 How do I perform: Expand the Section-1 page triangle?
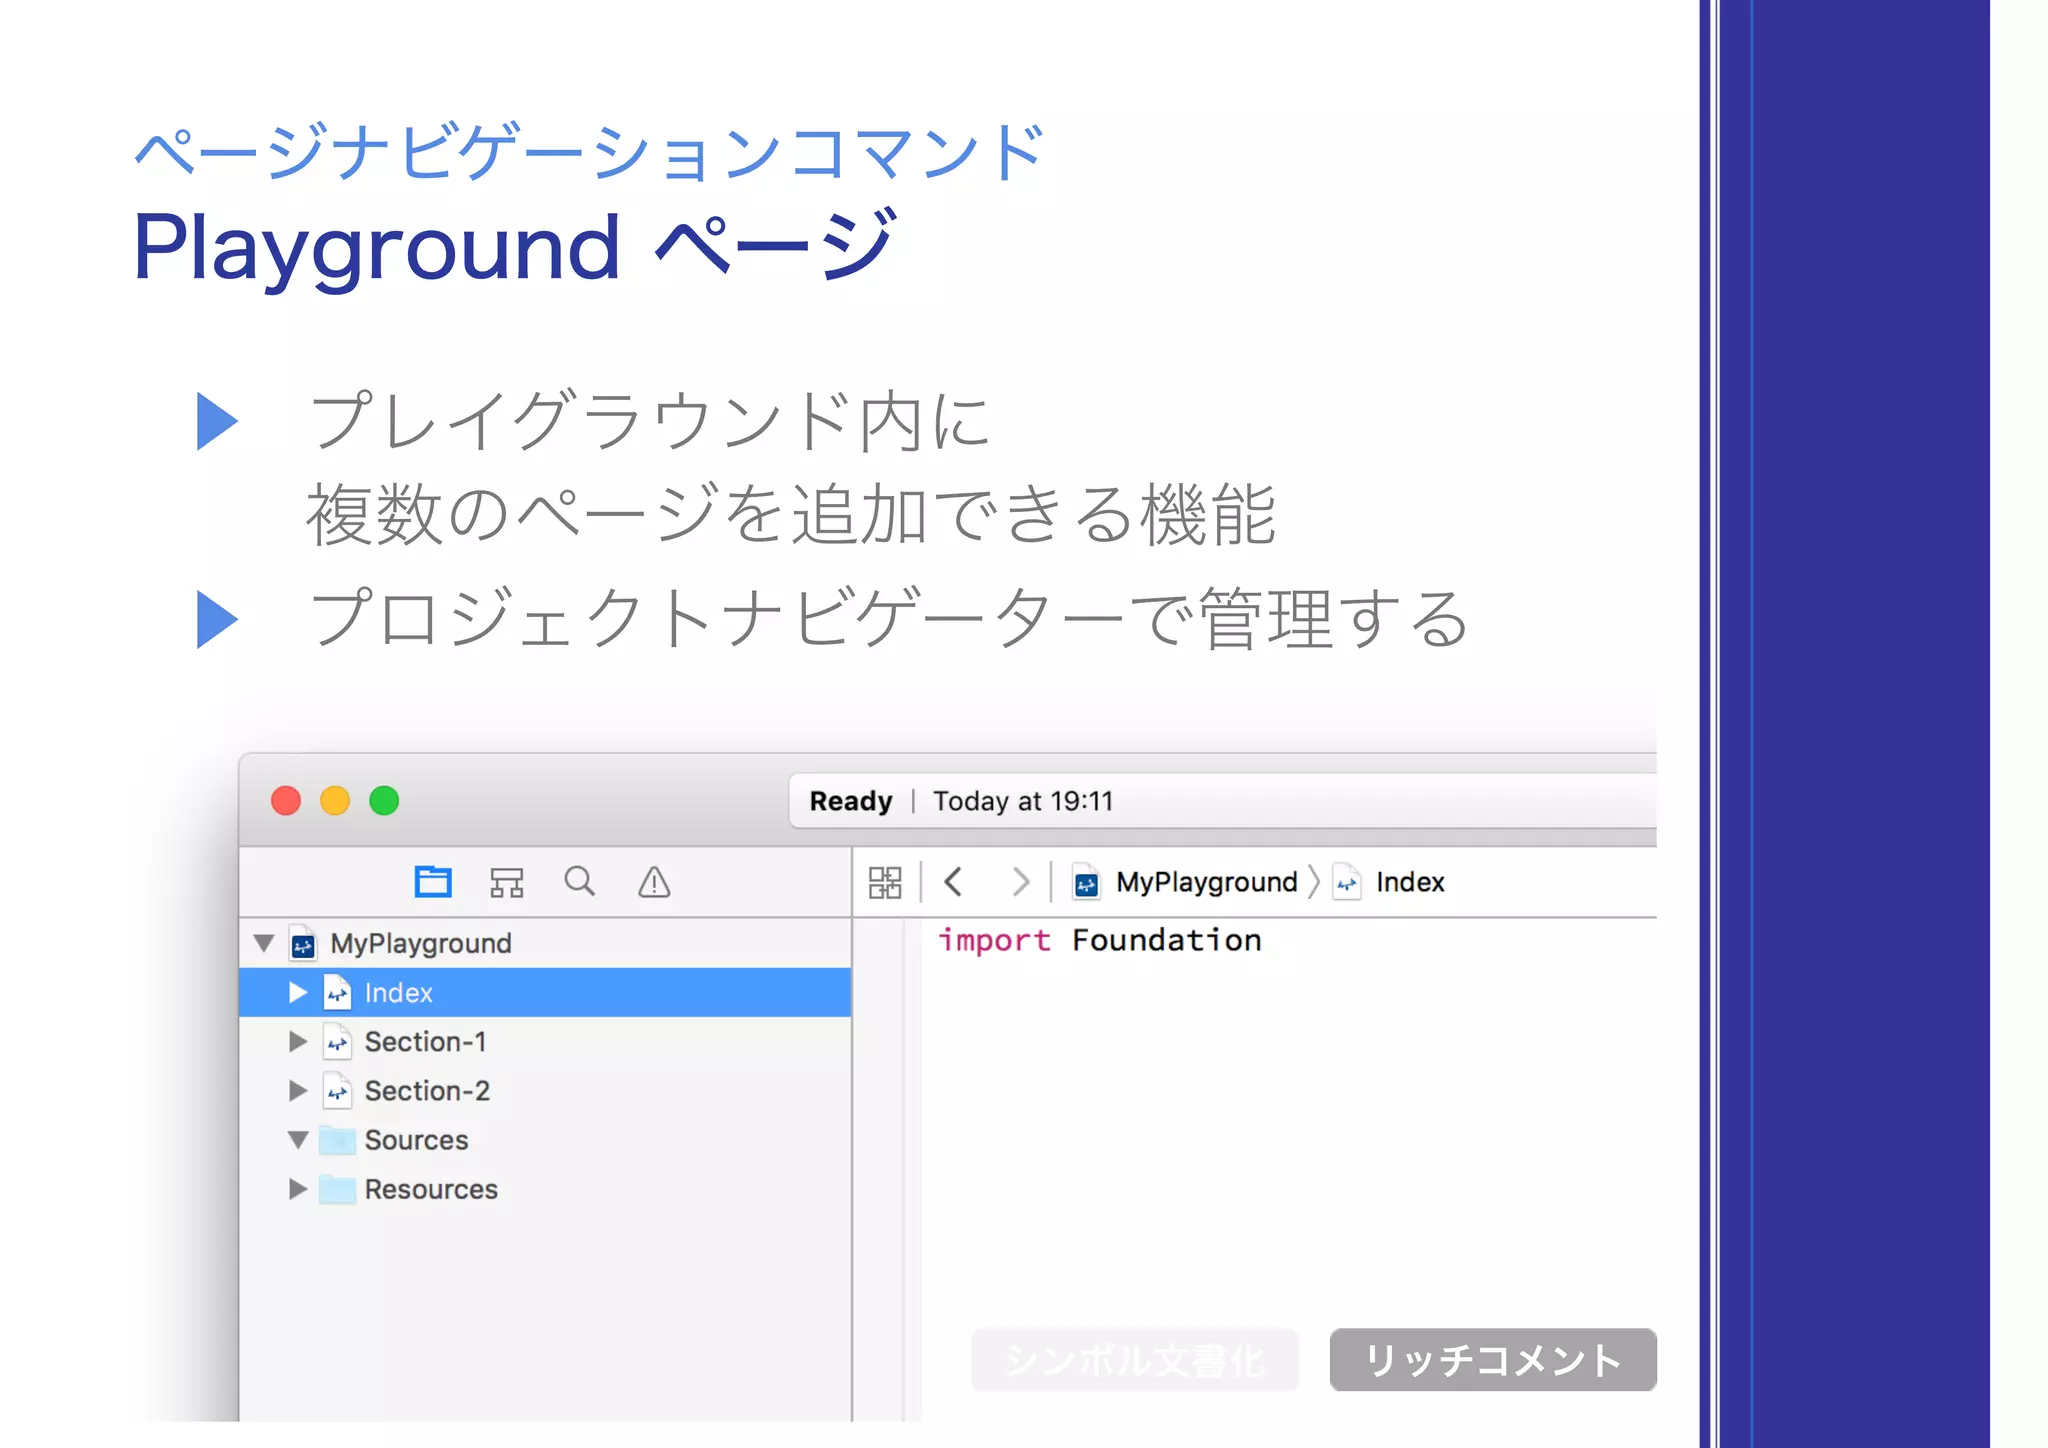[297, 1041]
